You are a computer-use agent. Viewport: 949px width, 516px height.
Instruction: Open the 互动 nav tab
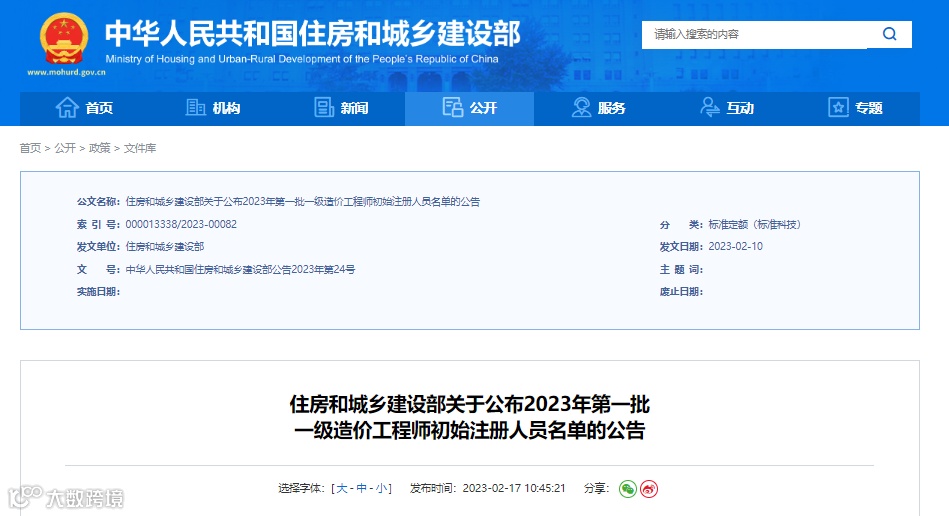(726, 108)
